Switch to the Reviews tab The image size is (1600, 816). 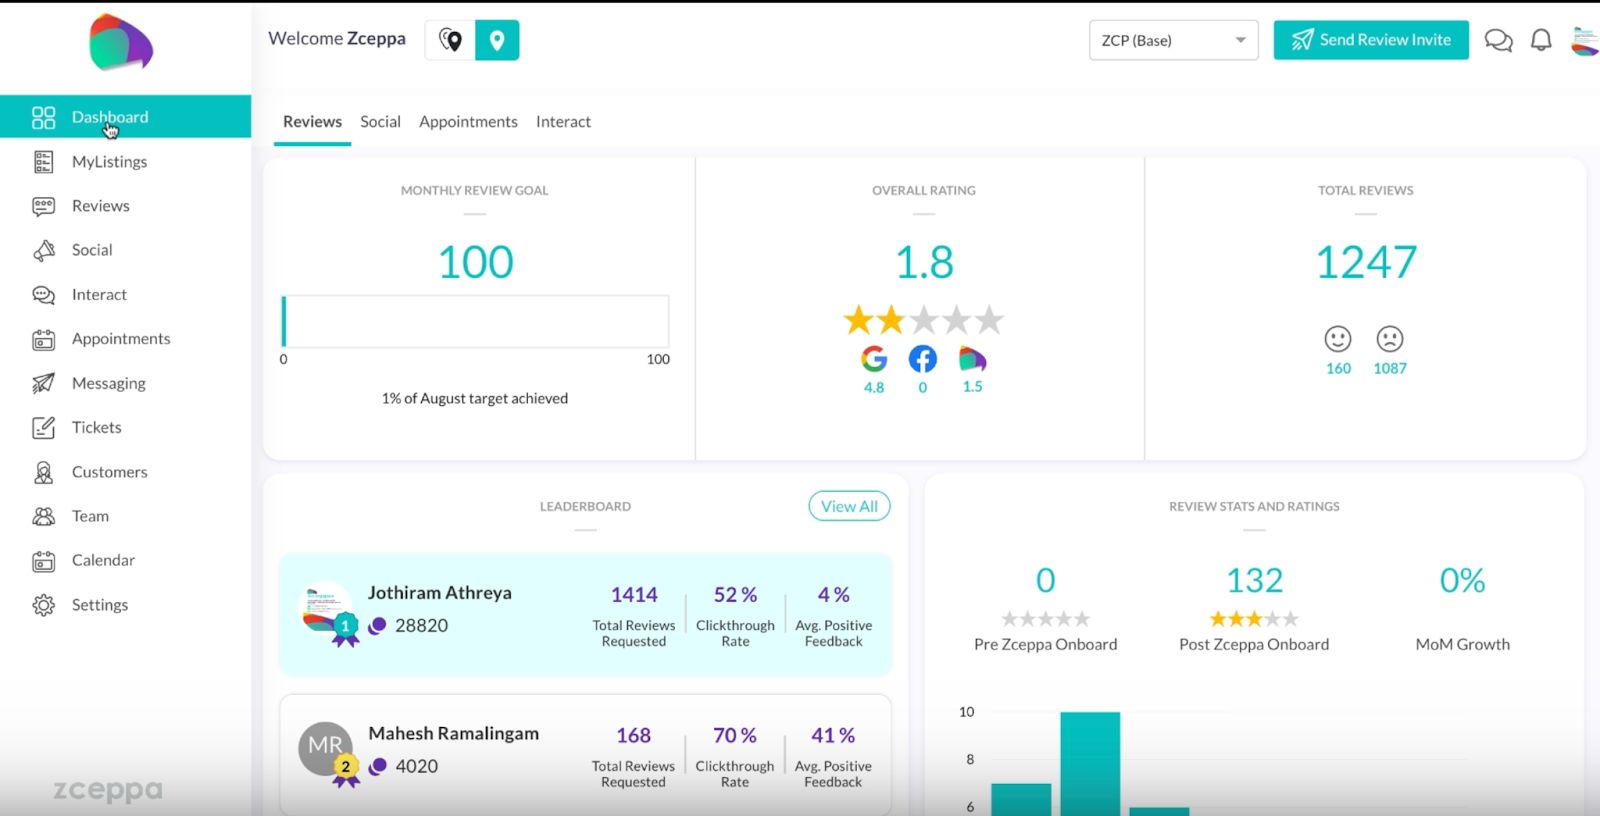point(312,122)
